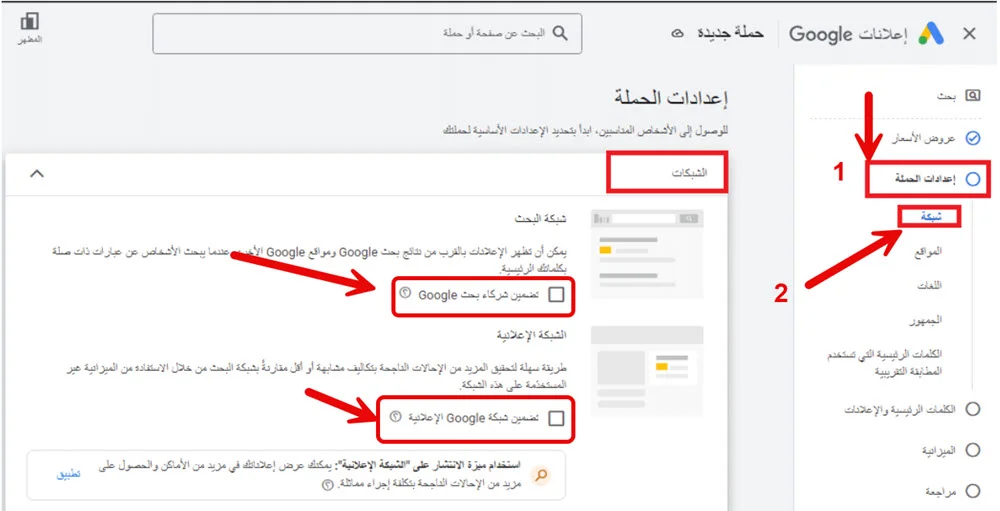The image size is (1000, 511).
Task: Select the الميزانية step circle
Action: pyautogui.click(x=973, y=450)
